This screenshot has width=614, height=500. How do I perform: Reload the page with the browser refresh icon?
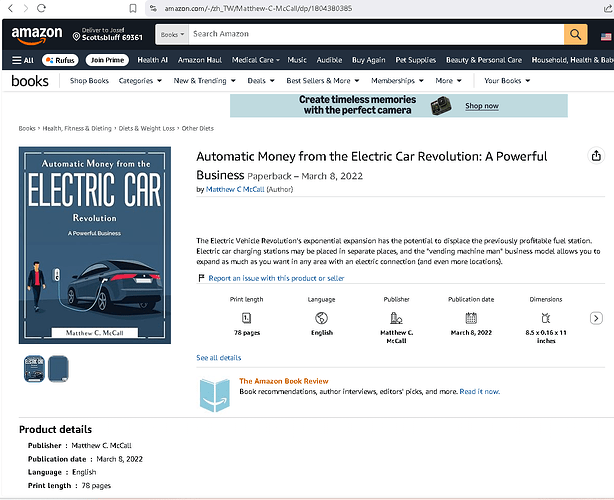42,8
